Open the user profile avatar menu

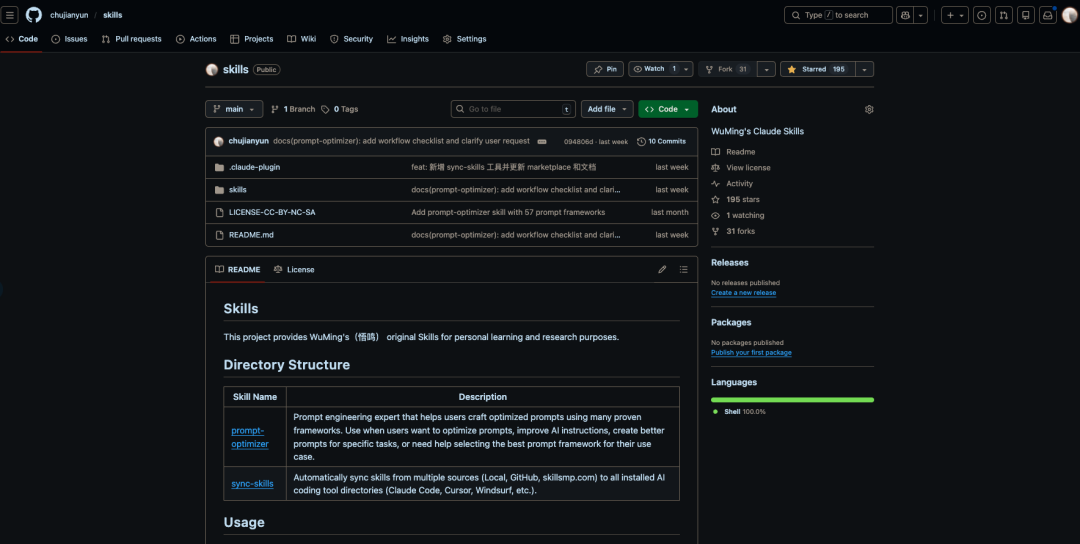1070,14
